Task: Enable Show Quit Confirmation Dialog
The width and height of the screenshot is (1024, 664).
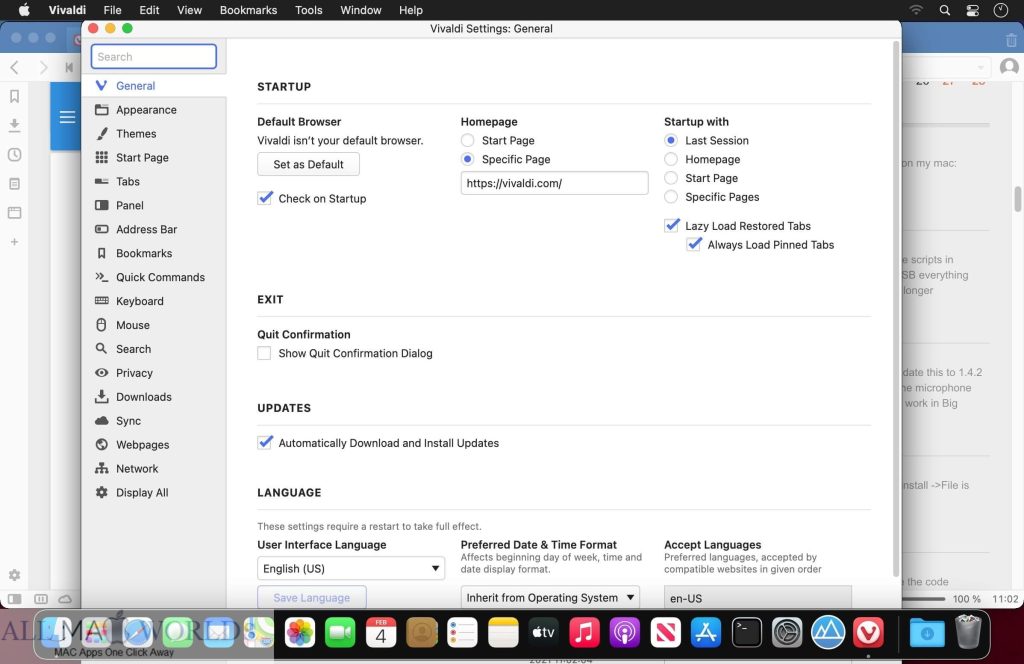Action: click(x=264, y=353)
